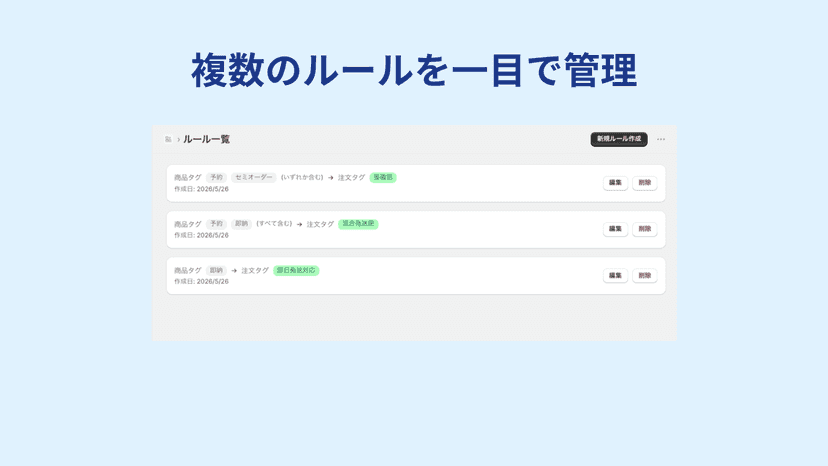Click the creation date of the セミオーダー rule
Screen dimensions: 828x466
[202, 189]
